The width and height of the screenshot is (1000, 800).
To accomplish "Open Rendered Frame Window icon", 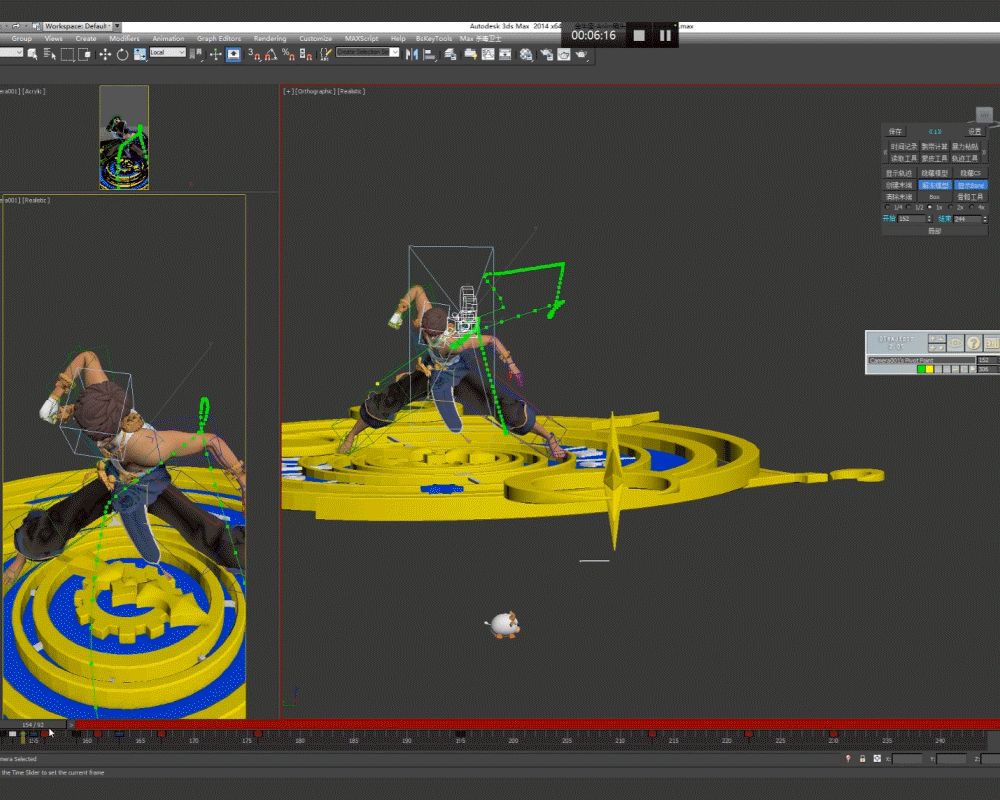I will pyautogui.click(x=564, y=55).
